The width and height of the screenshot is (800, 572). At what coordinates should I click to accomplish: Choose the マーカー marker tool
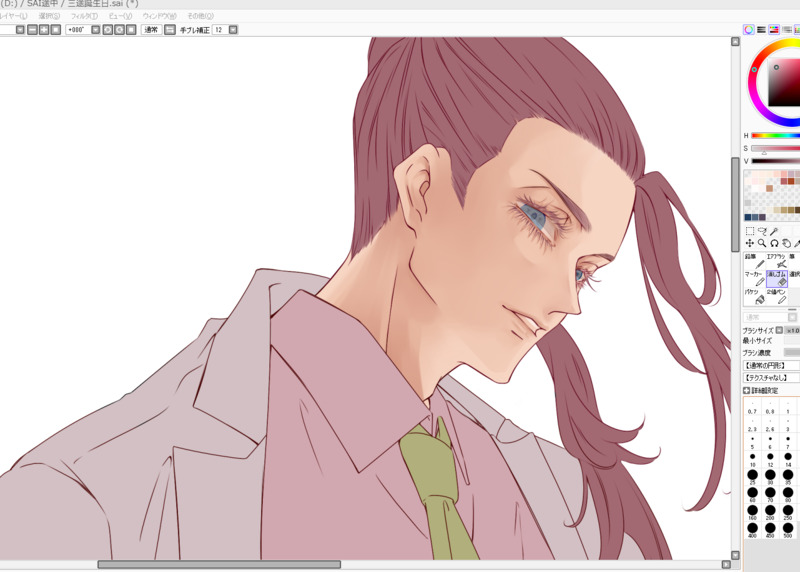[x=754, y=278]
